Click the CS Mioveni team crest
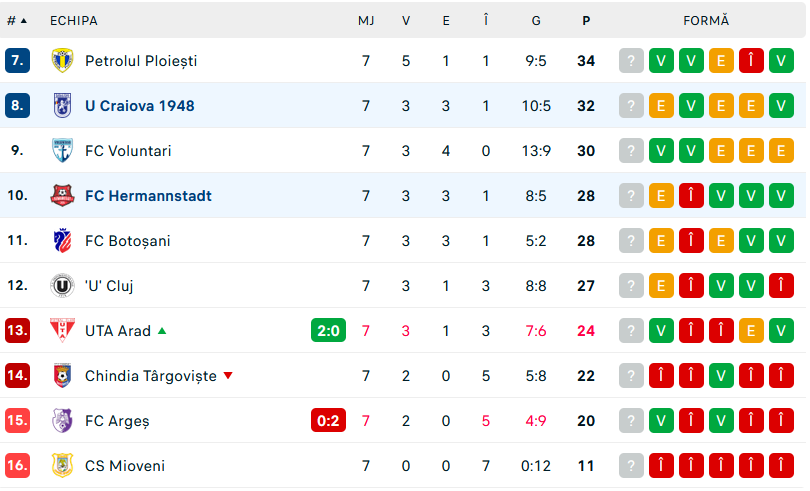Screen dimensions: 810x491 click(62, 466)
